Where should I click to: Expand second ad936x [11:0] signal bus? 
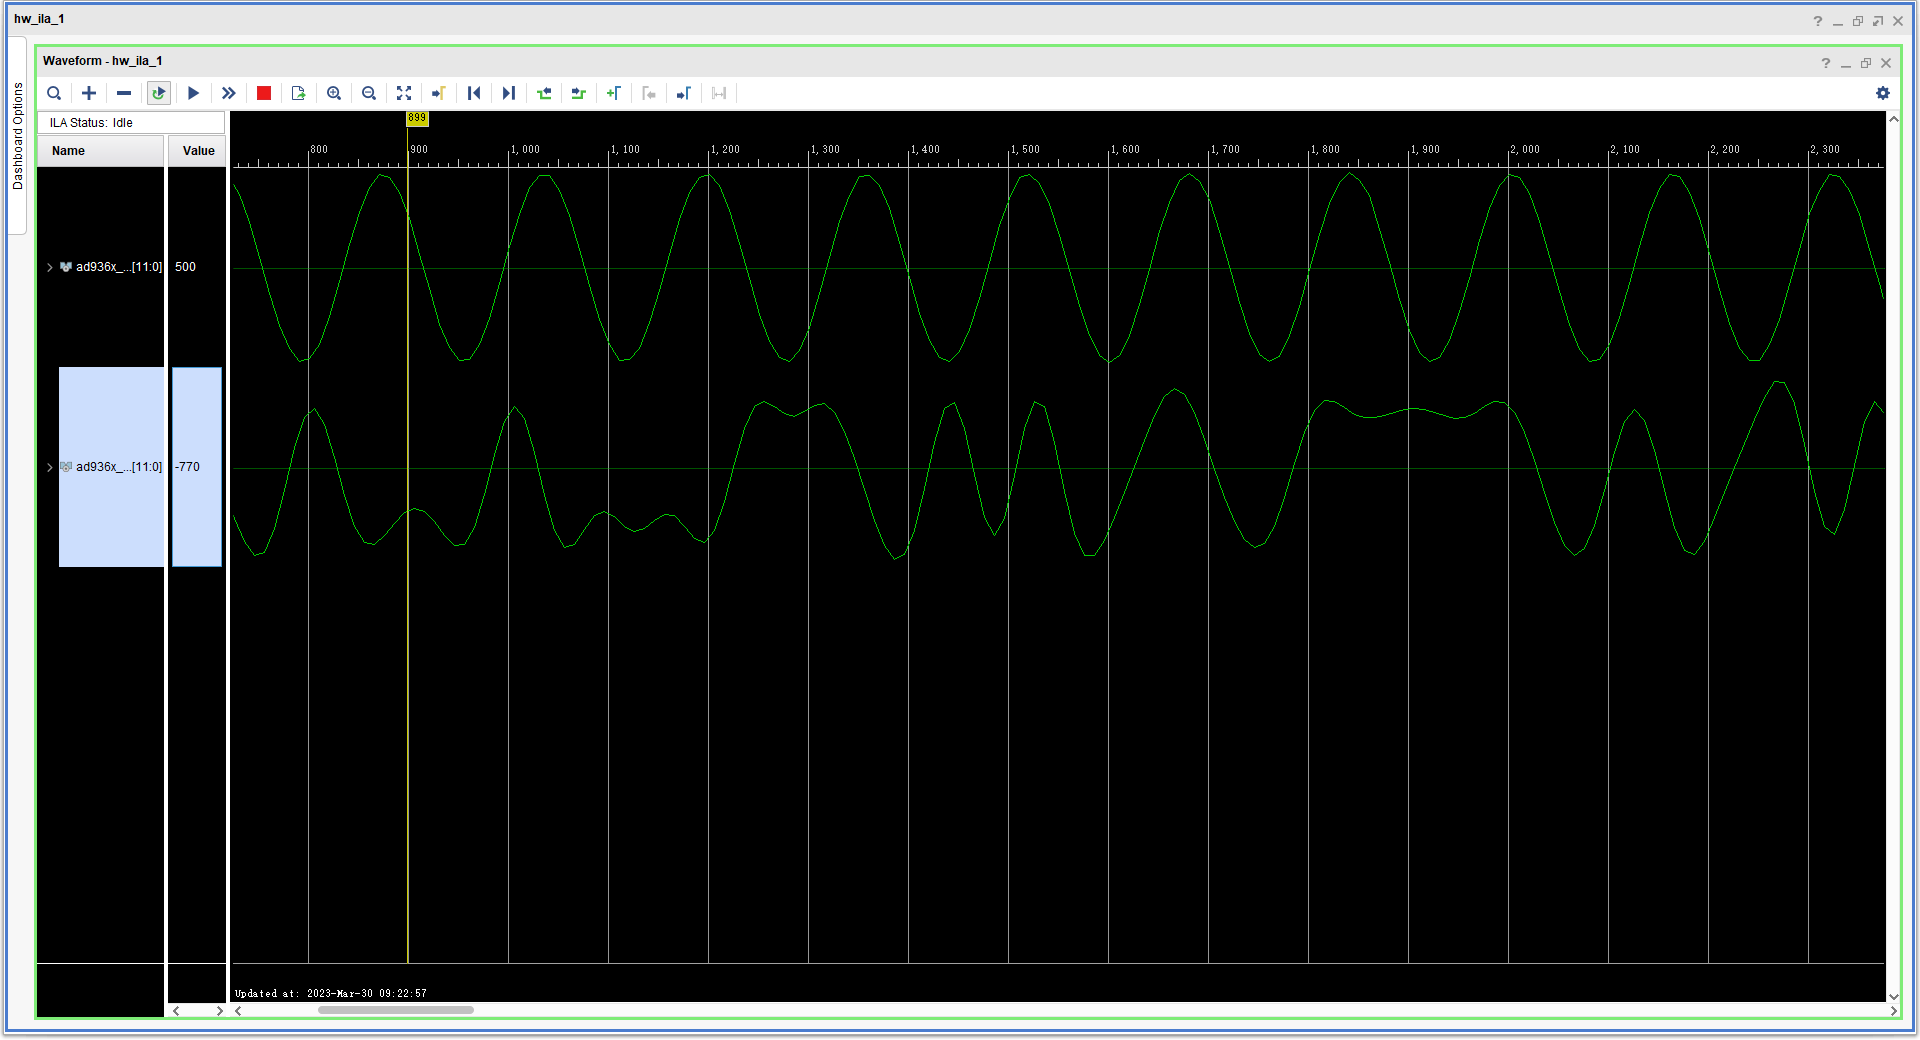pyautogui.click(x=50, y=467)
